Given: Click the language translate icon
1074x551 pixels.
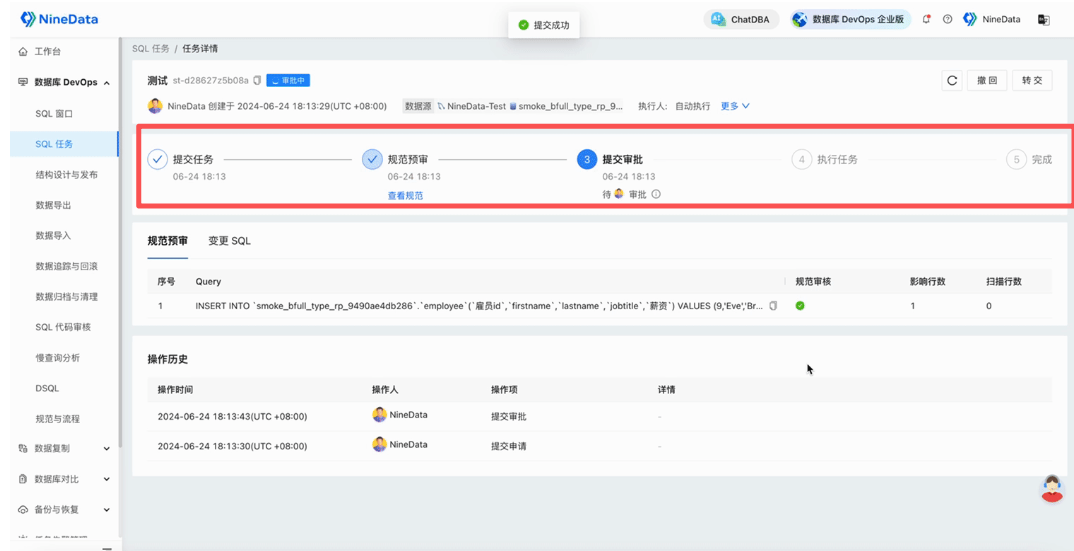Looking at the screenshot, I should pyautogui.click(x=1044, y=20).
